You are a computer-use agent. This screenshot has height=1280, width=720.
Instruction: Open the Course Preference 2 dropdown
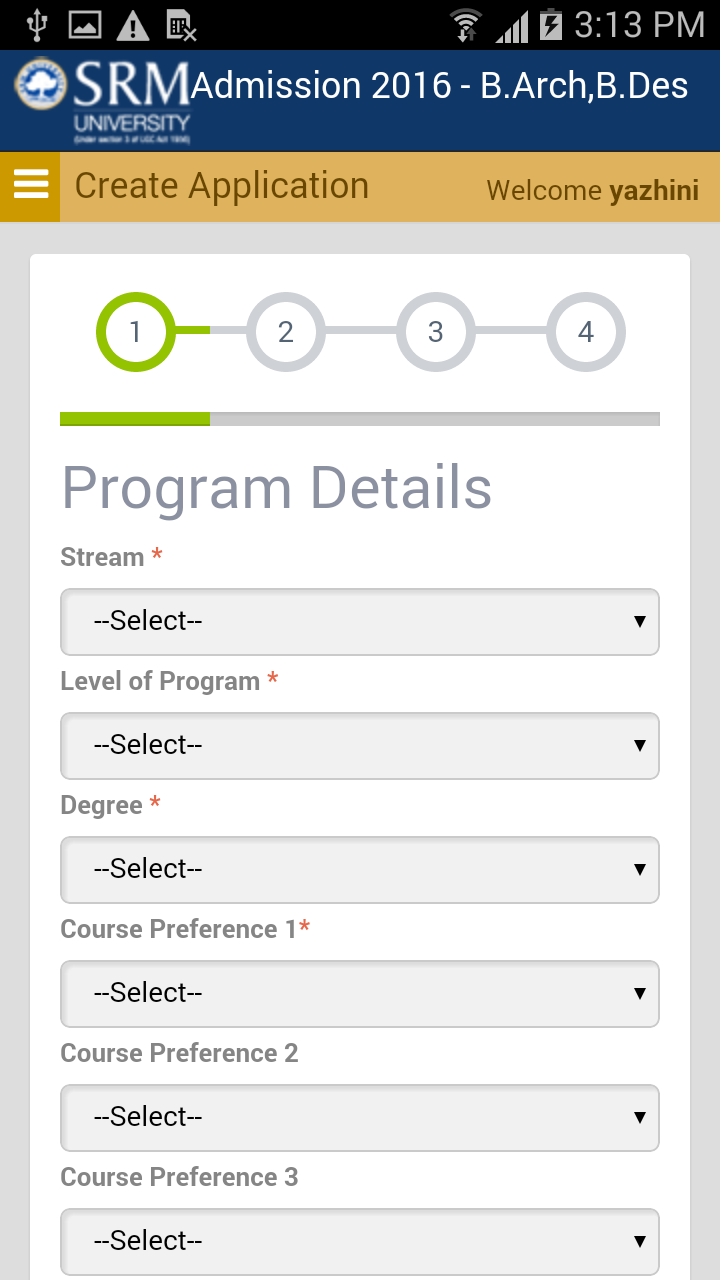click(360, 1117)
